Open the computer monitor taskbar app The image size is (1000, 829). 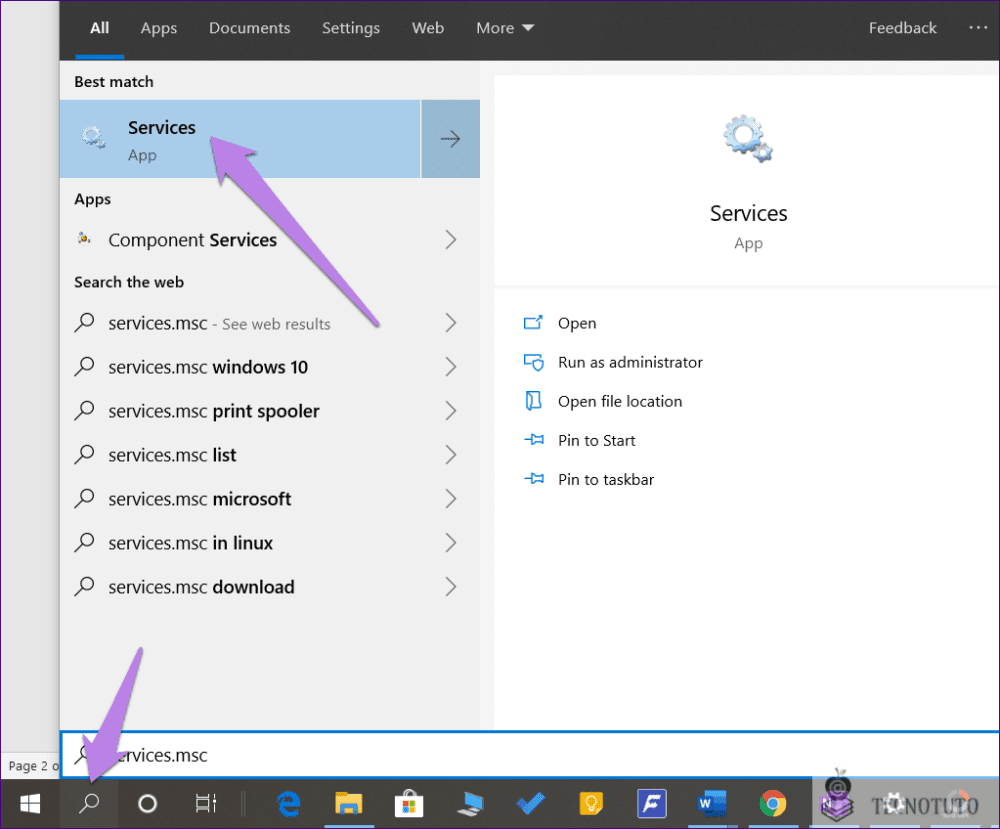pyautogui.click(x=470, y=803)
